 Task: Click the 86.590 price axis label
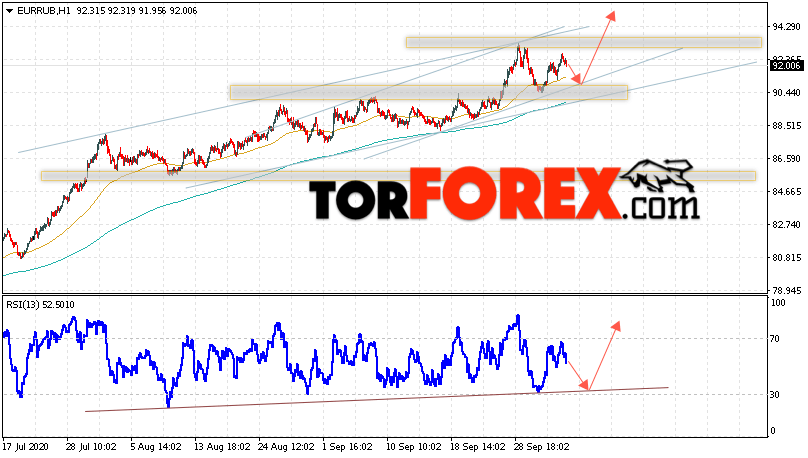point(786,159)
